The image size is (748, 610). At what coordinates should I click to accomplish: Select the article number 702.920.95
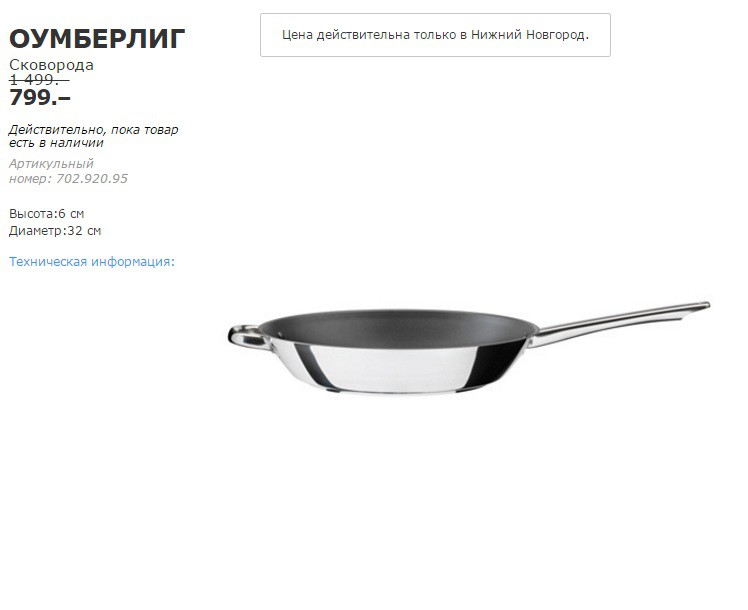pyautogui.click(x=92, y=178)
